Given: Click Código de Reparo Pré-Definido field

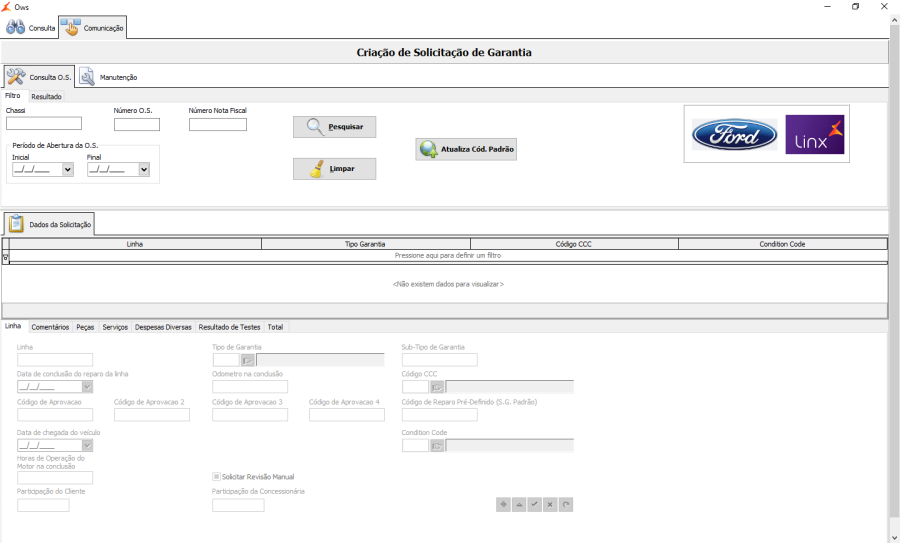Looking at the screenshot, I should pyautogui.click(x=440, y=415).
